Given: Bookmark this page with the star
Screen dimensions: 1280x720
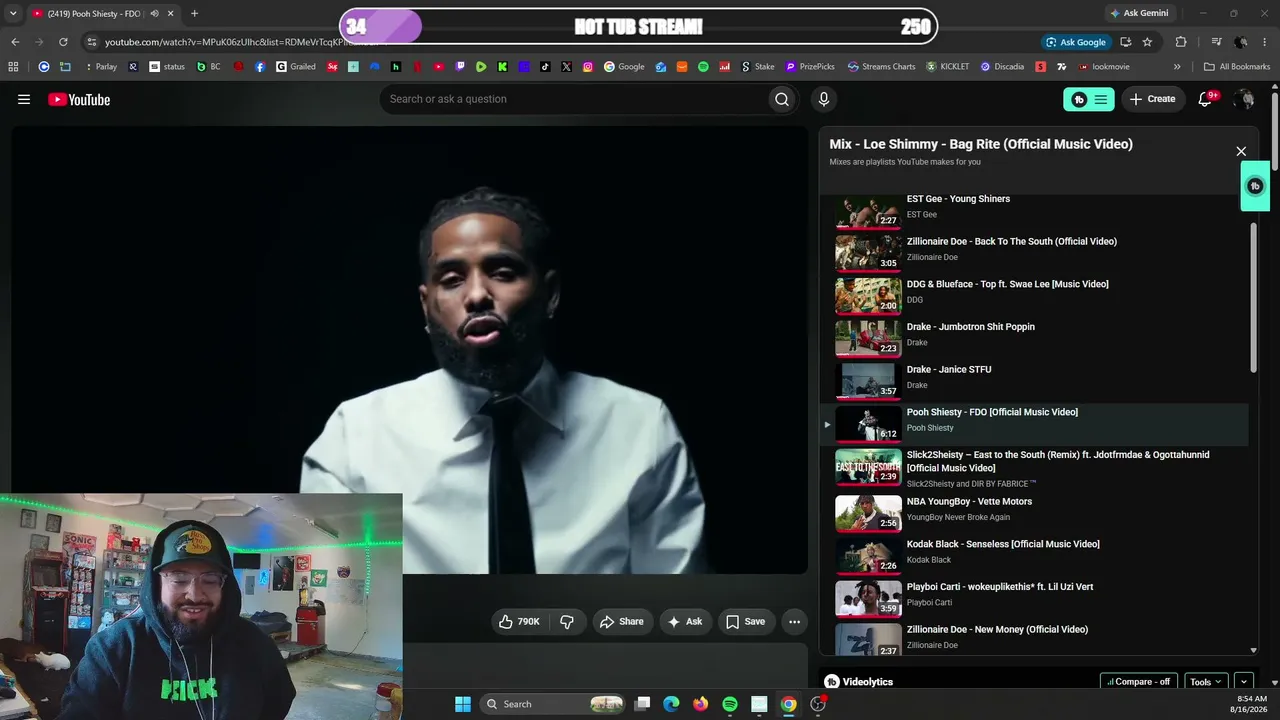Looking at the screenshot, I should point(1147,42).
